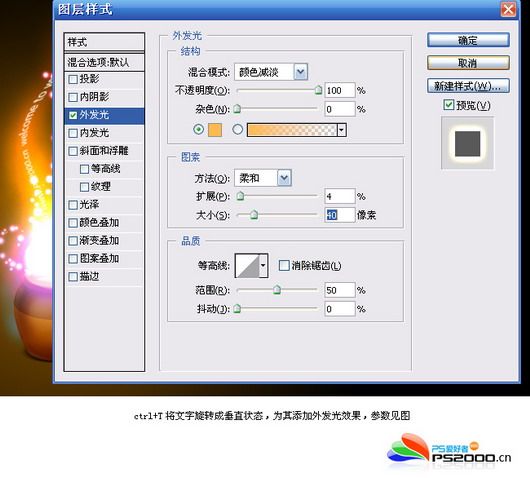The height and width of the screenshot is (478, 530).
Task: Click the 范围 slider handle
Action: [277, 290]
